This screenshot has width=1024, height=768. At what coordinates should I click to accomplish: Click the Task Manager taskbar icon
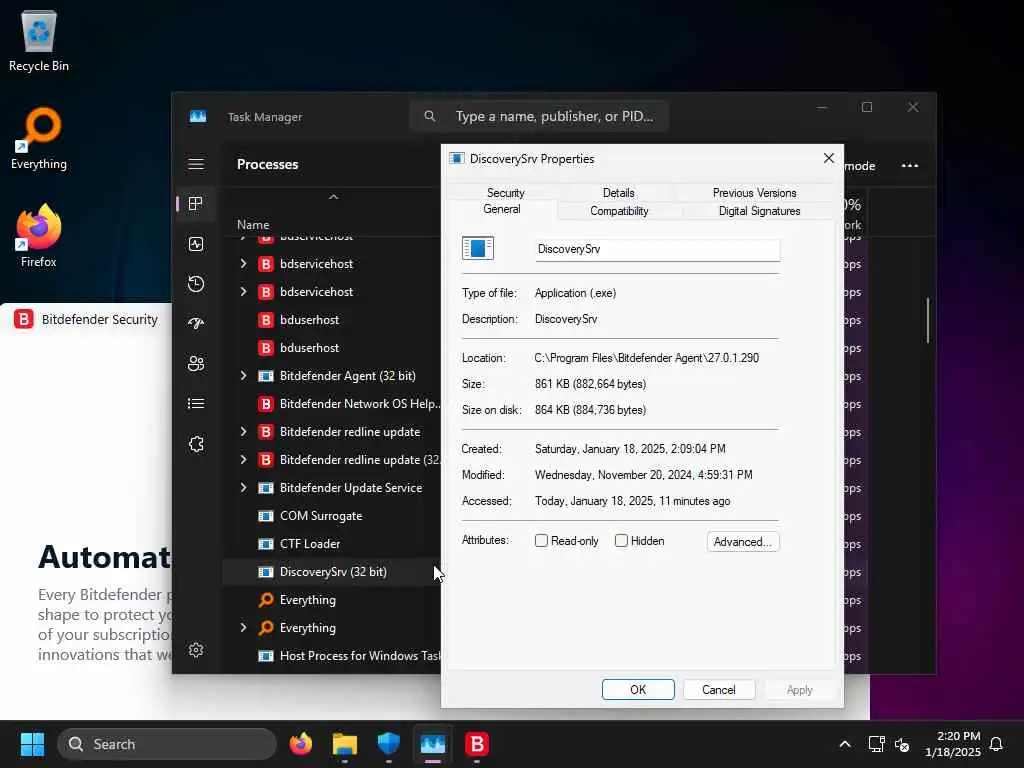click(432, 744)
